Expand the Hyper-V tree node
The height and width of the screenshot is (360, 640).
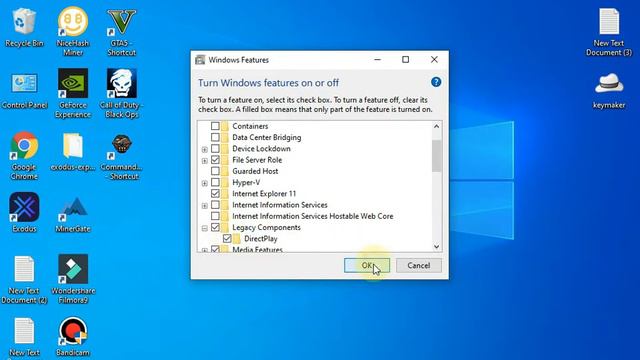(x=204, y=183)
